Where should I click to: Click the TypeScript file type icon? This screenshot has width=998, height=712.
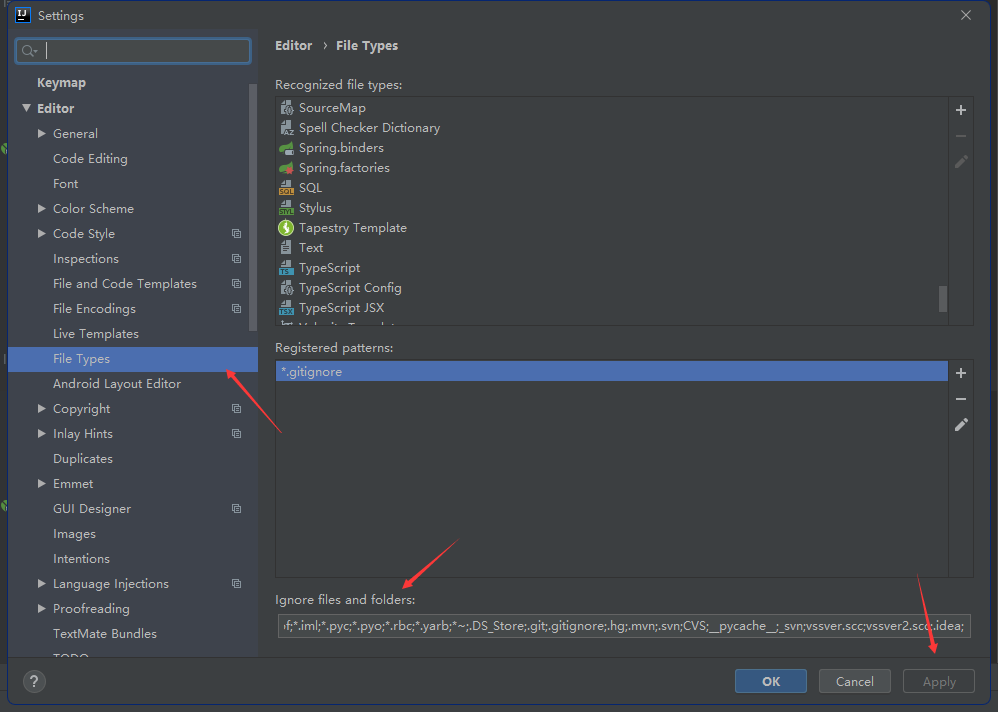(x=286, y=268)
